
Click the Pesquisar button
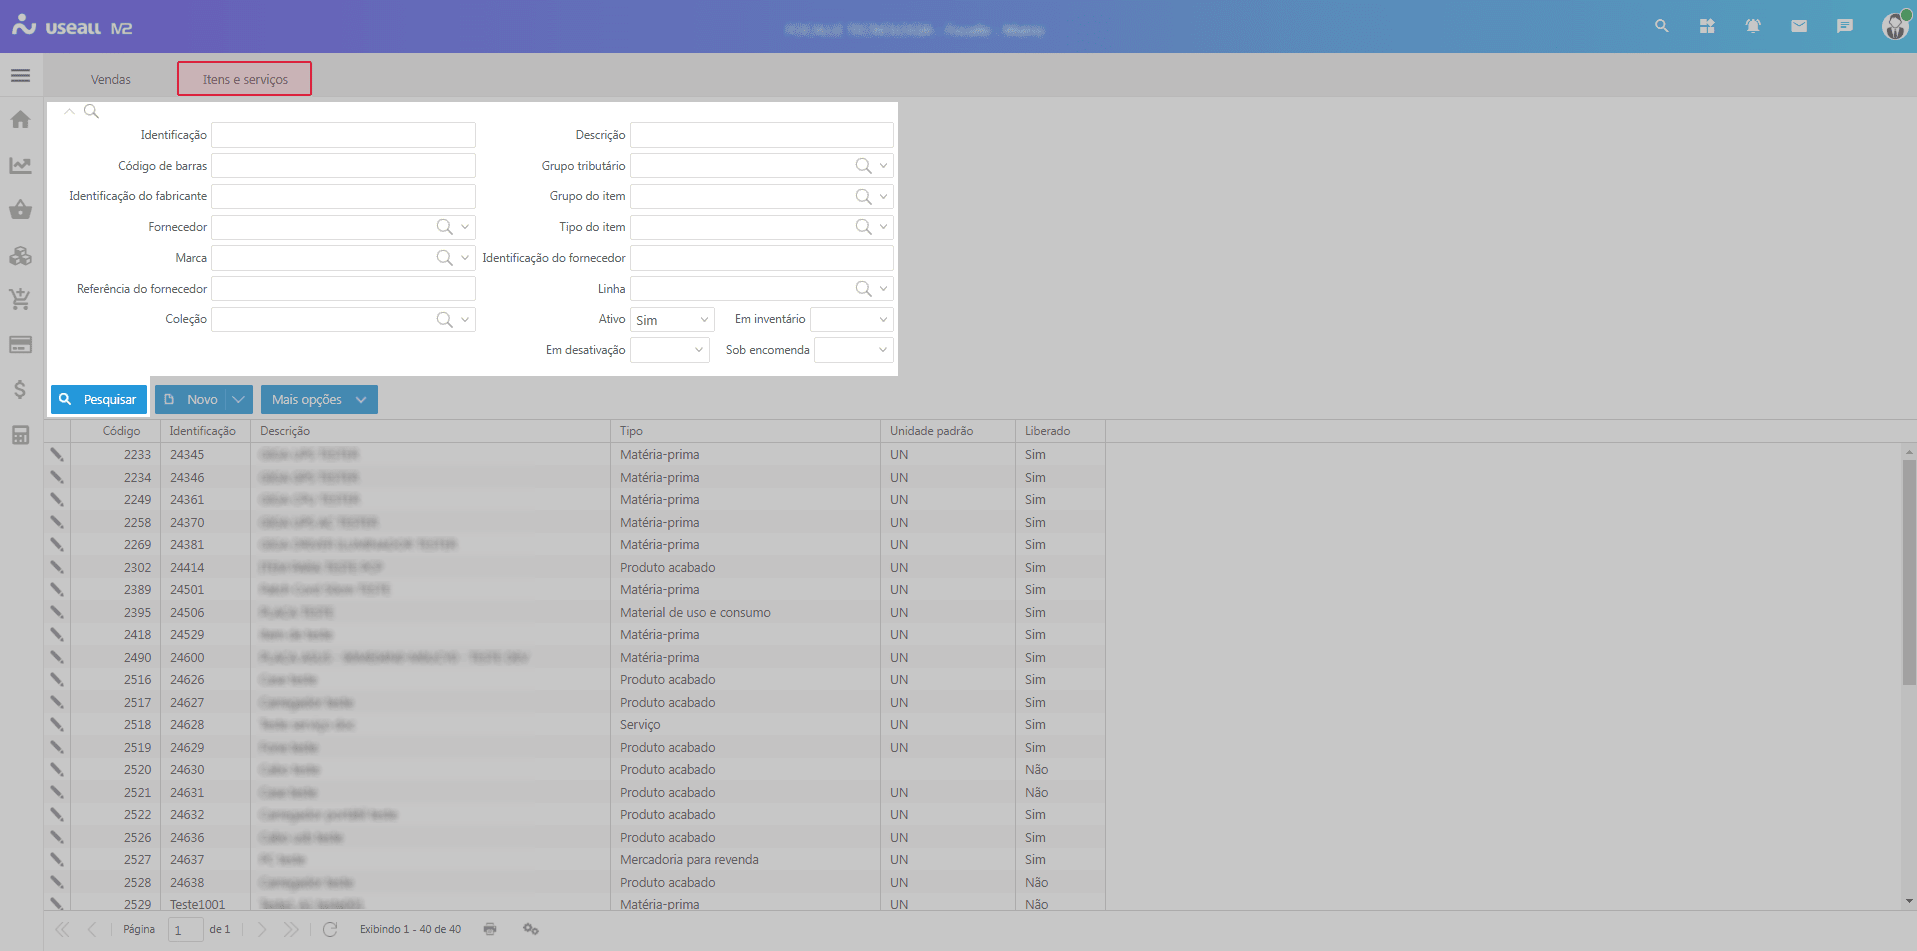98,399
